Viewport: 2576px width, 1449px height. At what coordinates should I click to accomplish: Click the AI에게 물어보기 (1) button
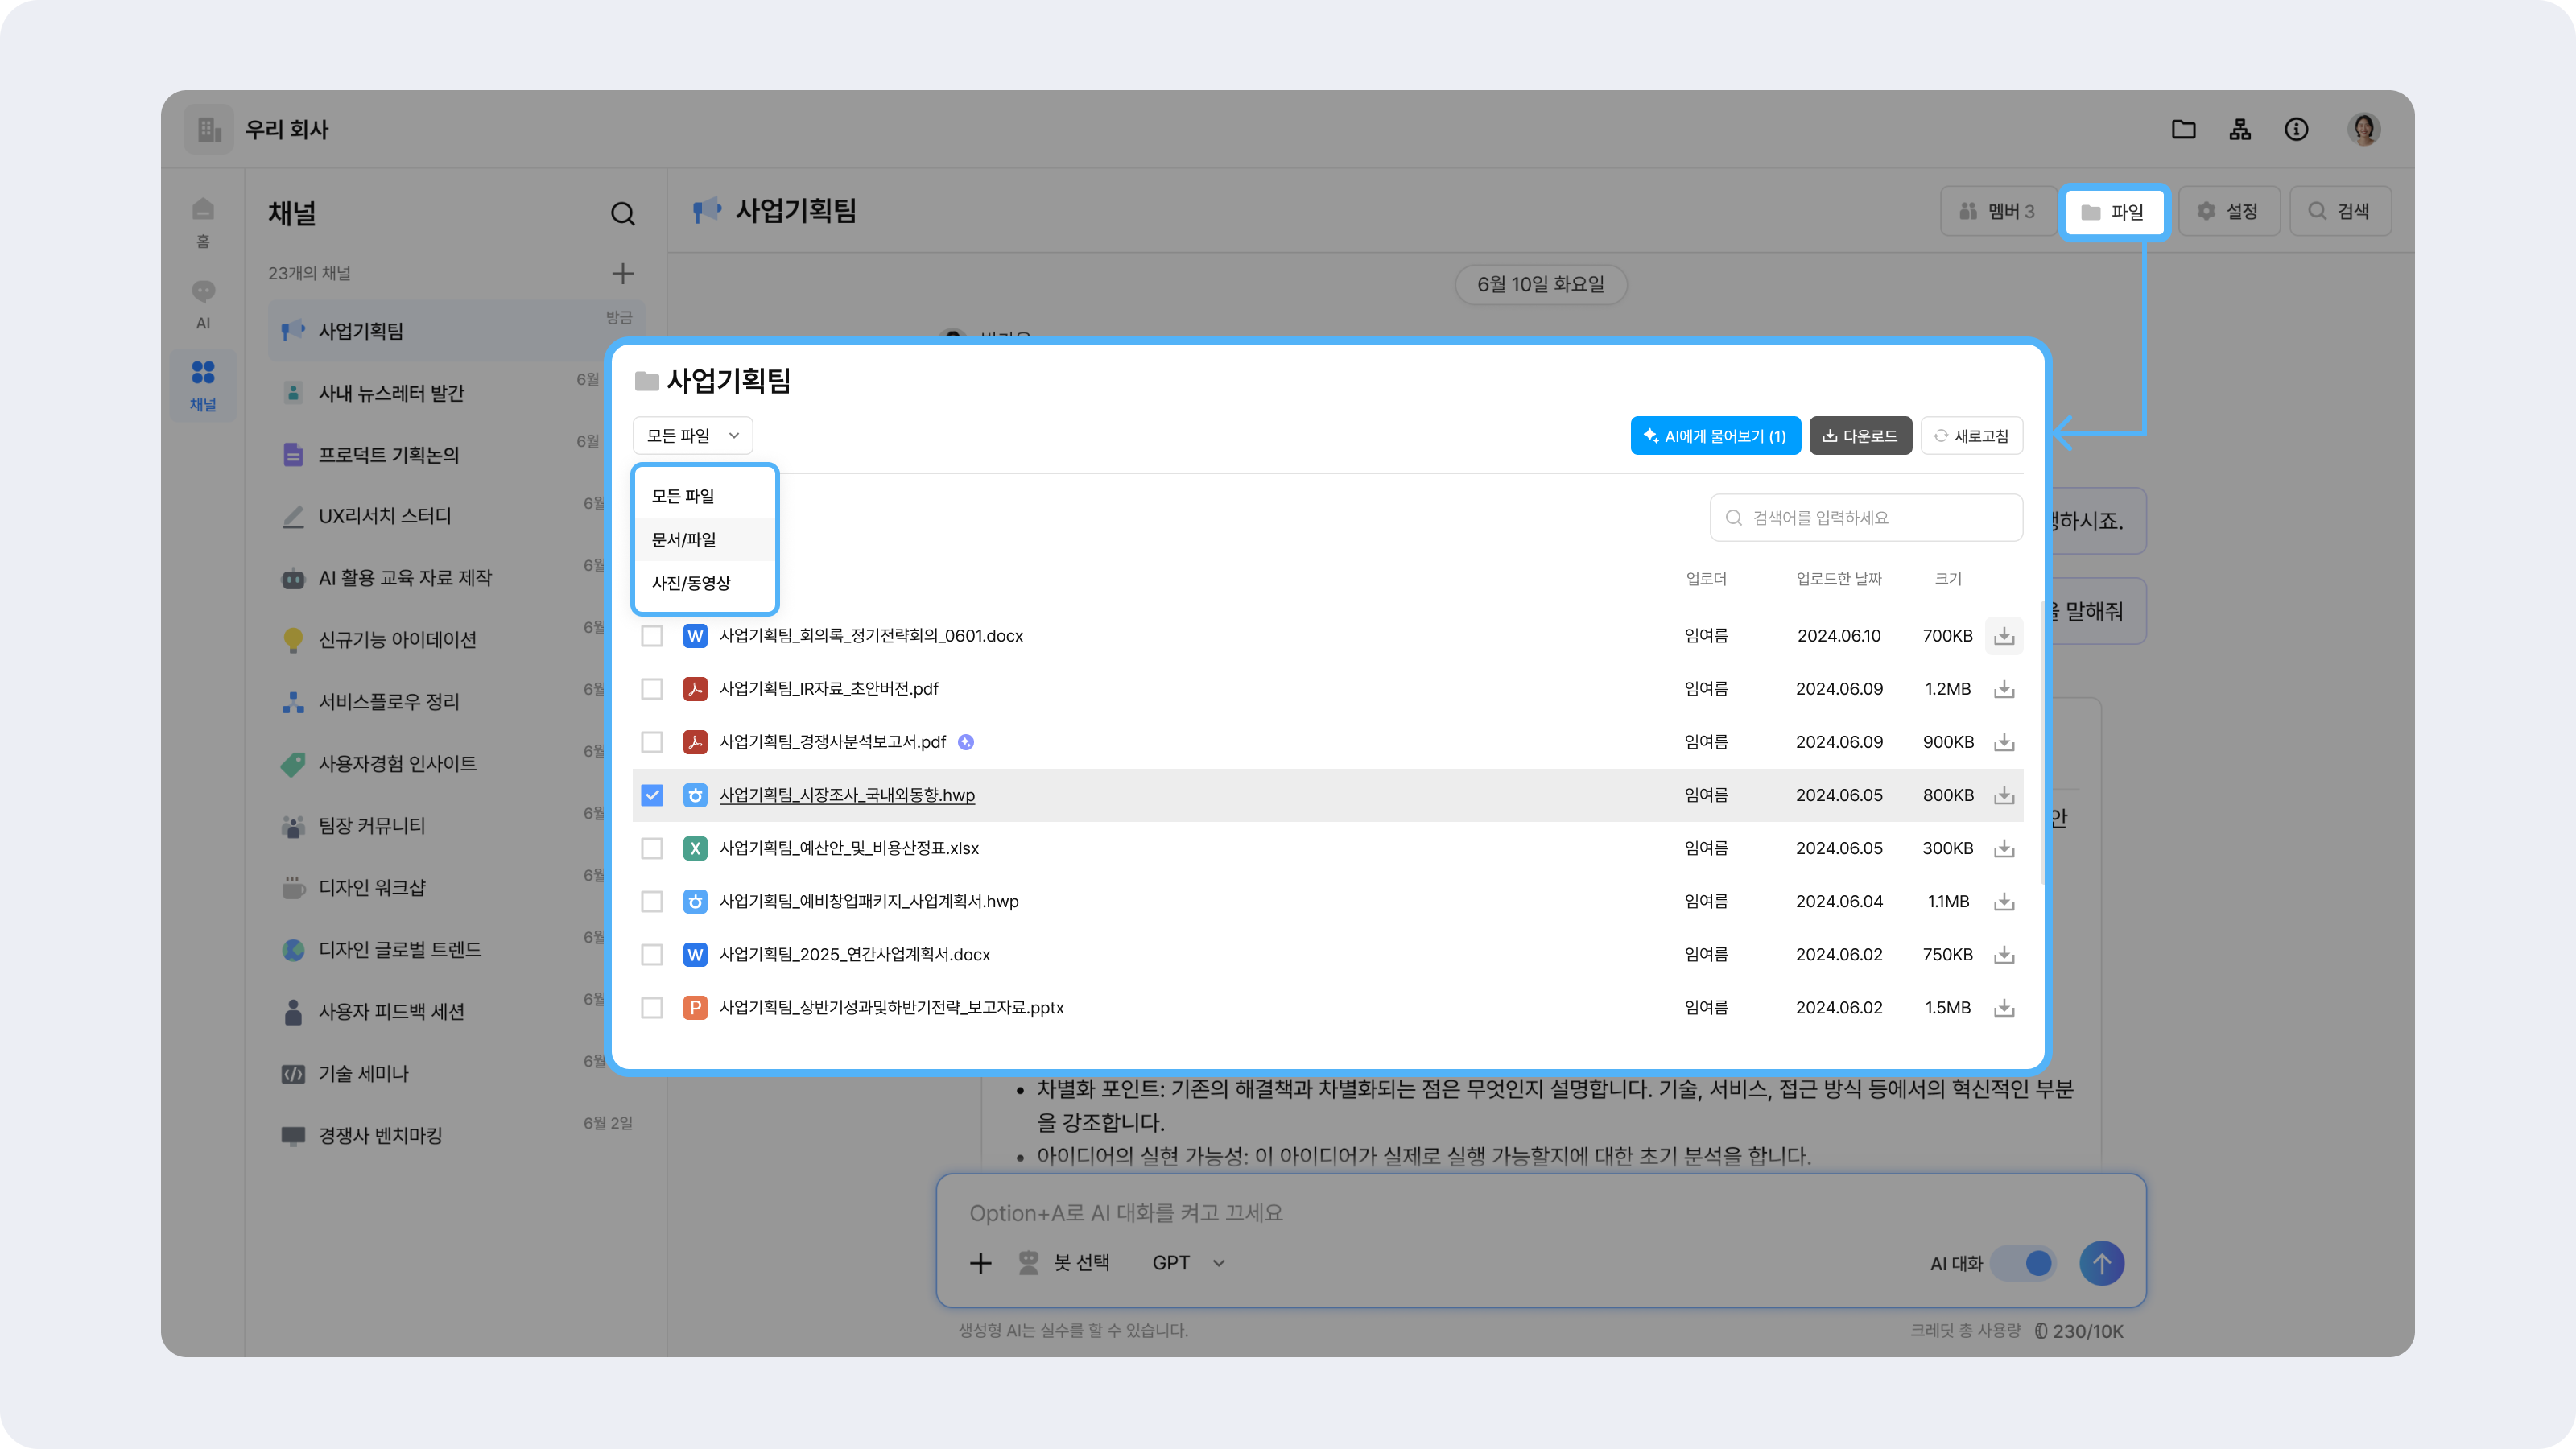coord(1715,435)
